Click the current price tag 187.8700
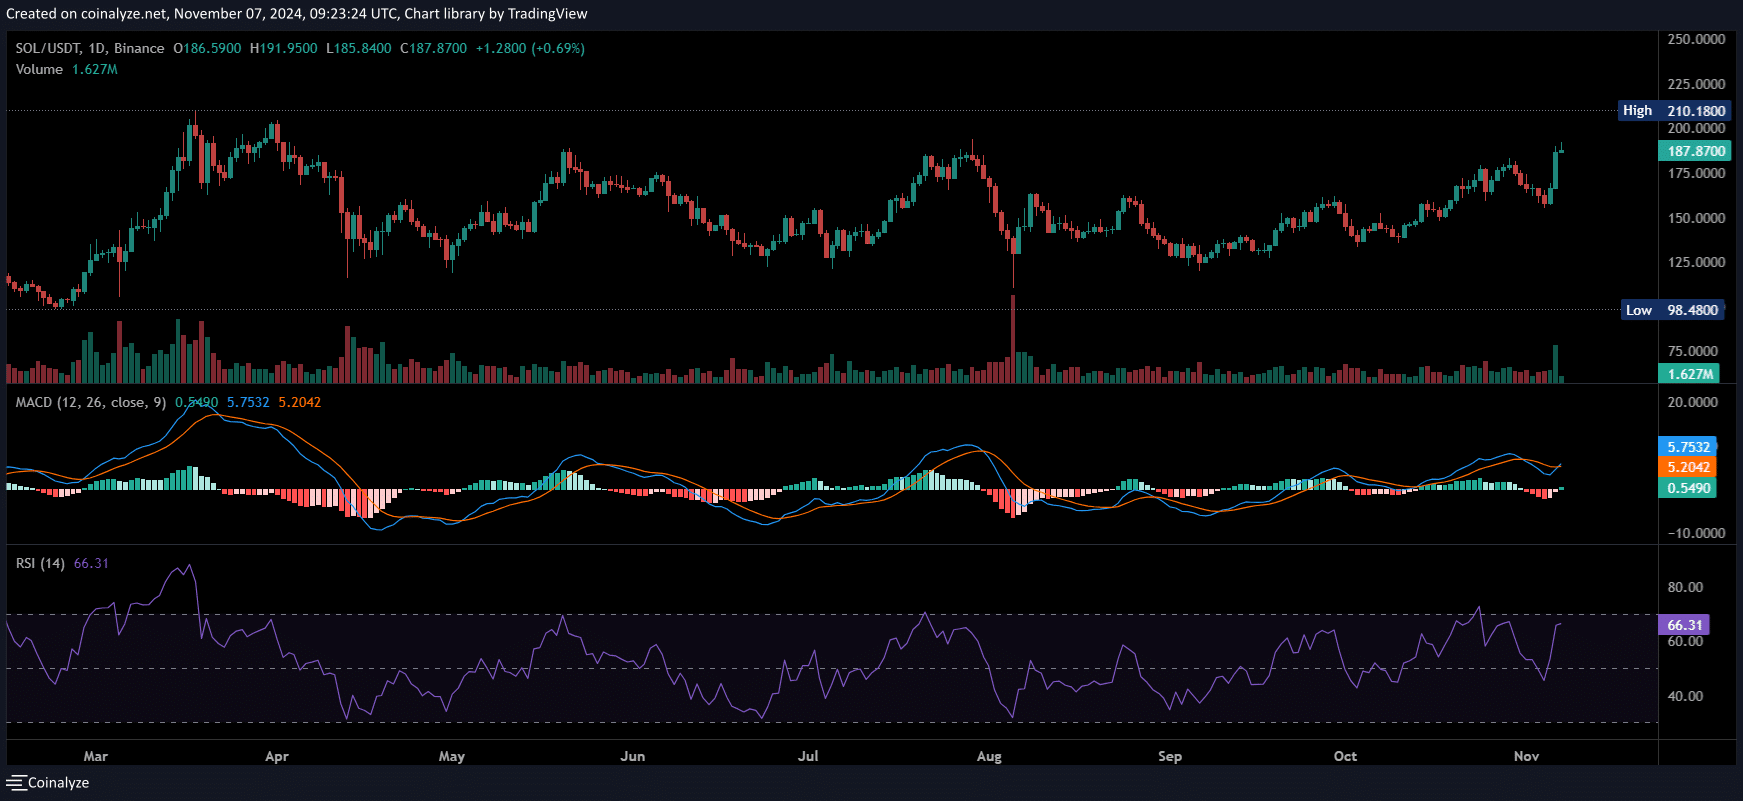The image size is (1743, 801). (1695, 151)
